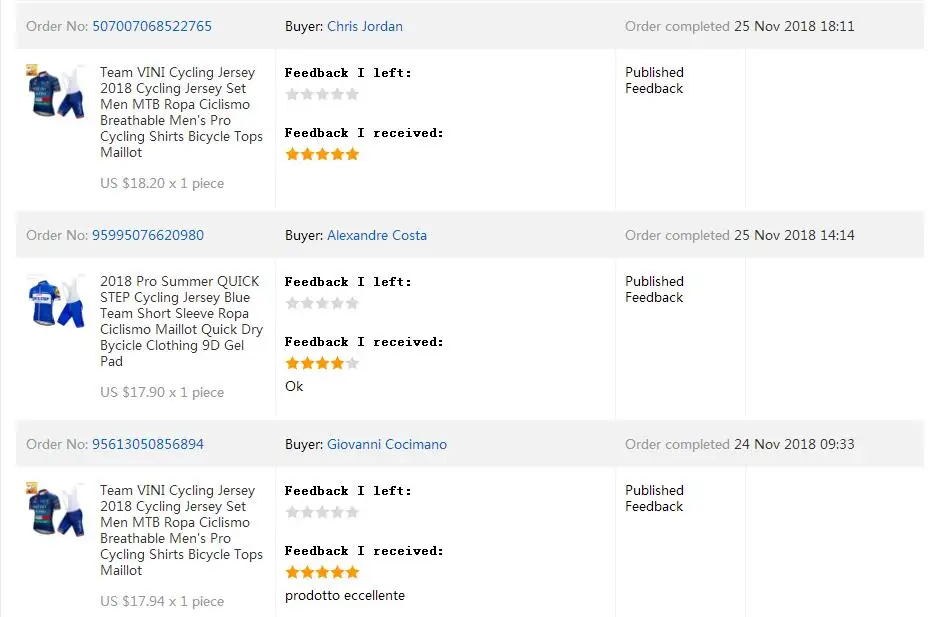
Task: Open order number 507007068522765
Action: point(152,26)
